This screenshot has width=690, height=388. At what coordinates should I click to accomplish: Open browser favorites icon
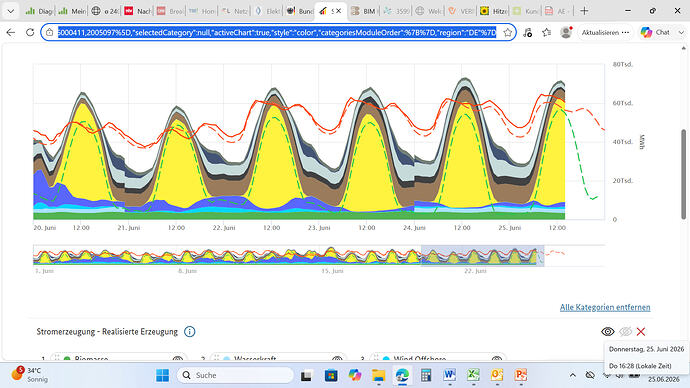click(547, 33)
